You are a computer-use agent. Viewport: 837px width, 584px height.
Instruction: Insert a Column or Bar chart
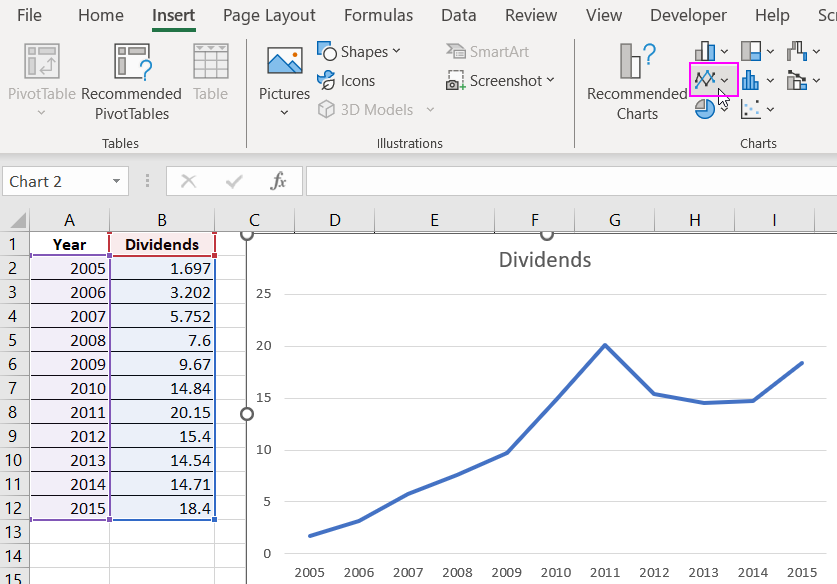click(705, 50)
